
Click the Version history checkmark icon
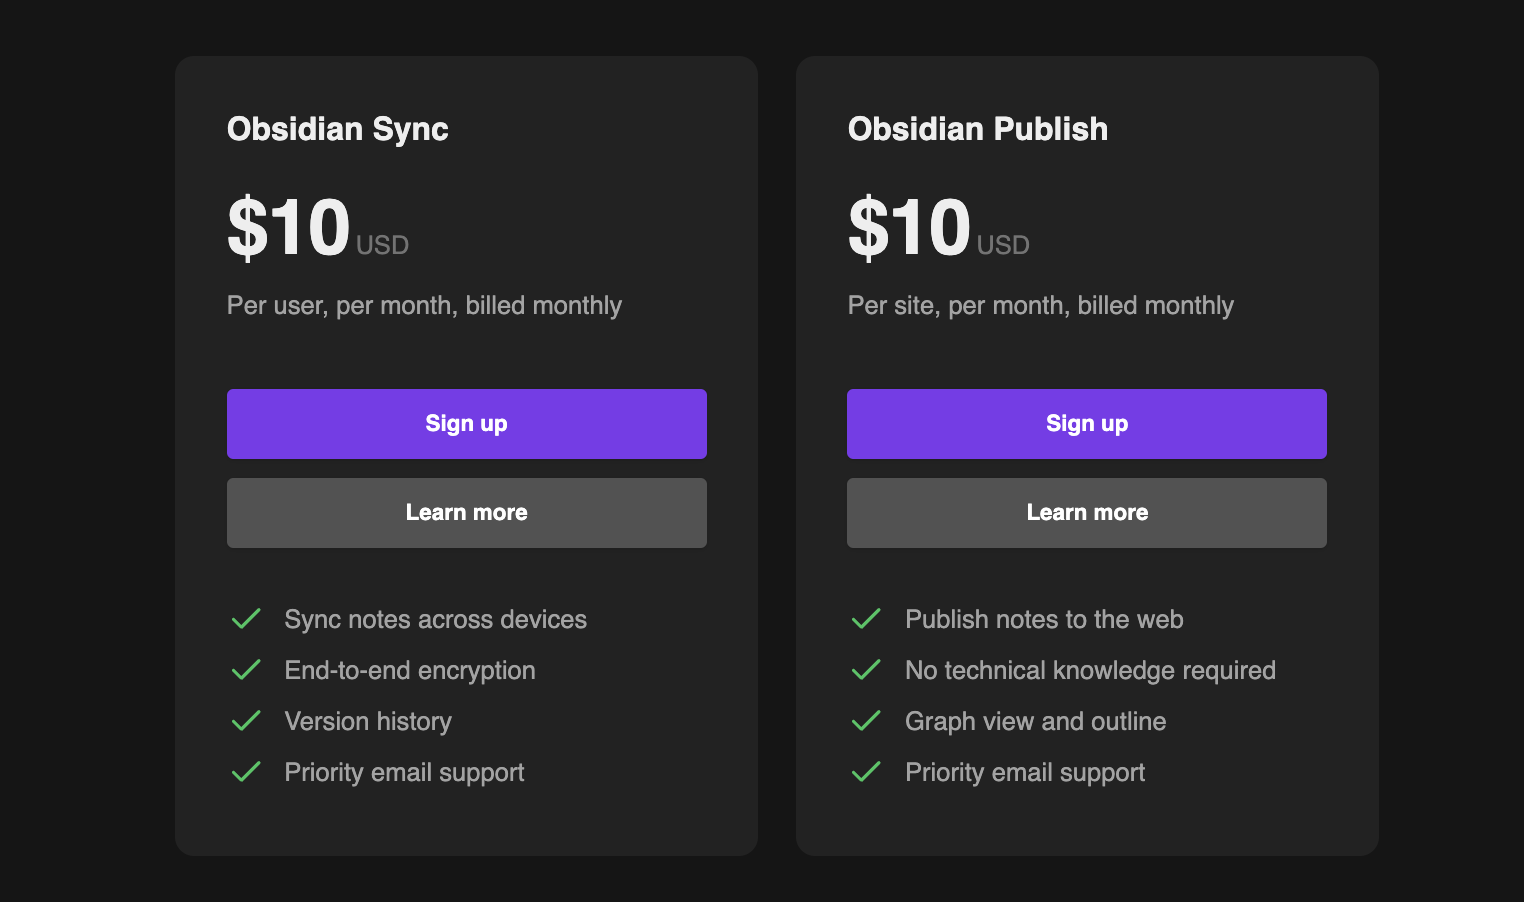(x=246, y=721)
